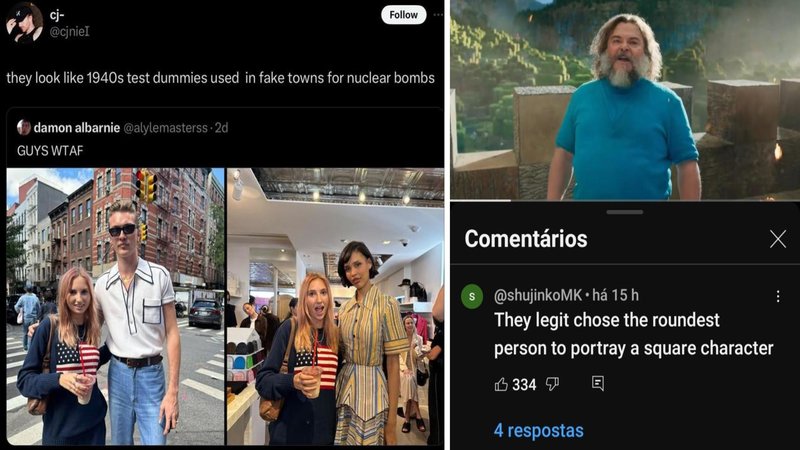Close the Comentários panel
This screenshot has height=450, width=800.
(778, 238)
